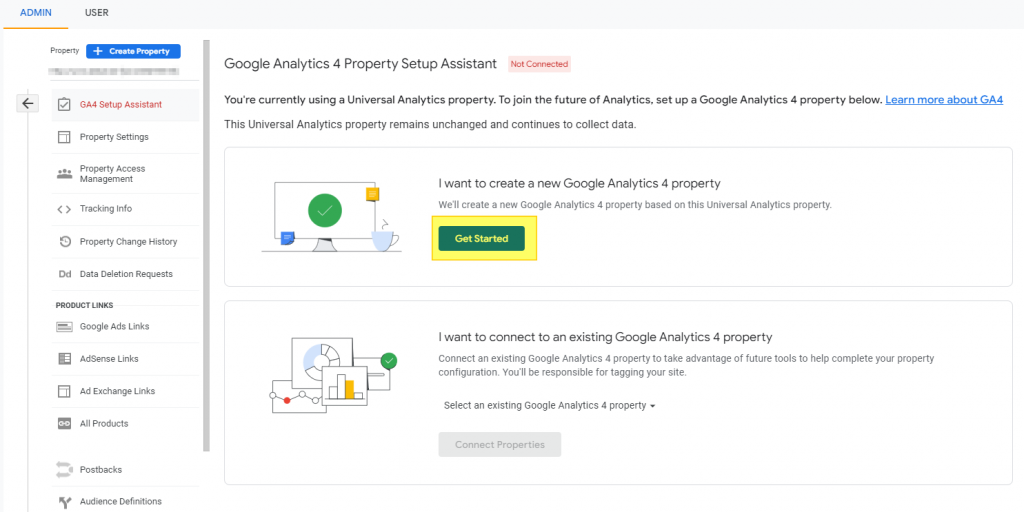Switch to the USER tab
Viewport: 1024px width, 512px height.
point(97,13)
